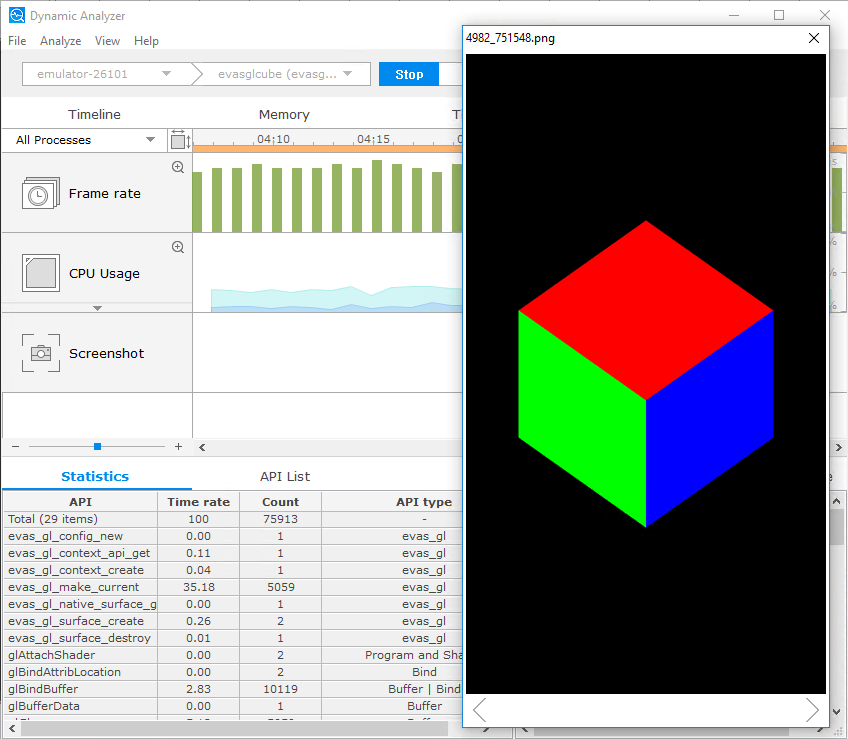The image size is (848, 739).
Task: Open the Help menu
Action: 146,41
